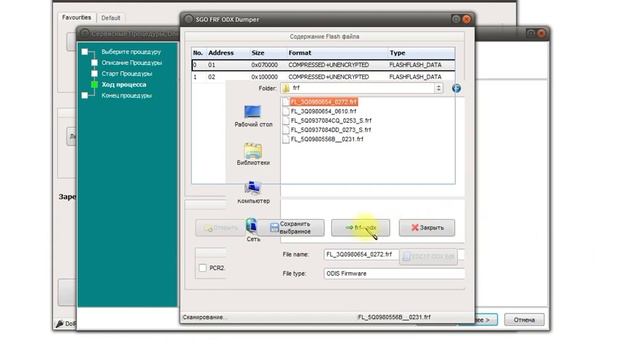This screenshot has height=360, width=640.
Task: Click the file icon of FL_5Q0980556B__0231.frf
Action: 286,139
